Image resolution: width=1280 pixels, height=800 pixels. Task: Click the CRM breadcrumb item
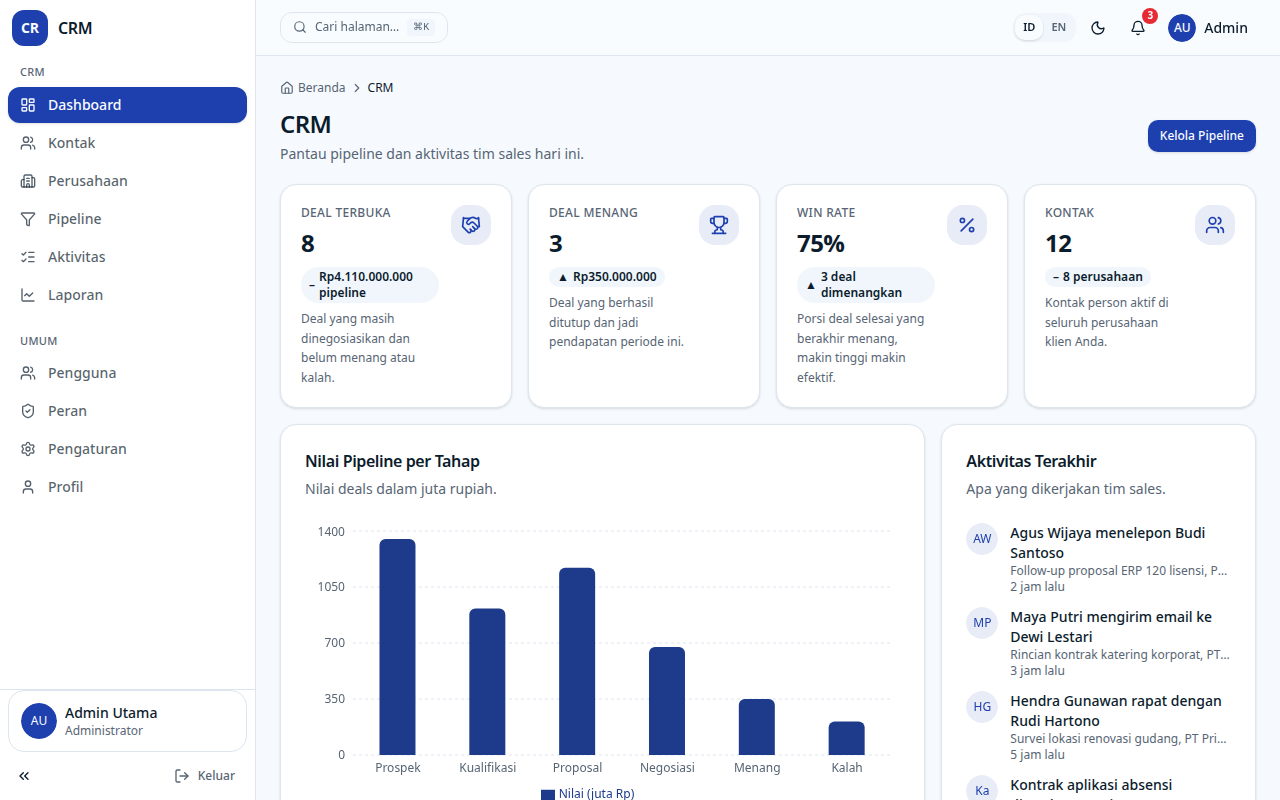[x=380, y=88]
